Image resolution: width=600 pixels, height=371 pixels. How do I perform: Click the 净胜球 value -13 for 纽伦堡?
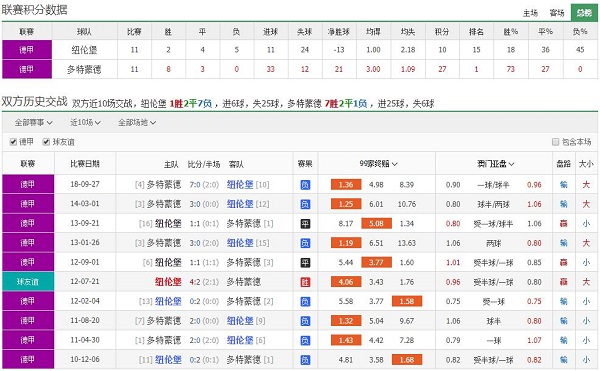339,50
